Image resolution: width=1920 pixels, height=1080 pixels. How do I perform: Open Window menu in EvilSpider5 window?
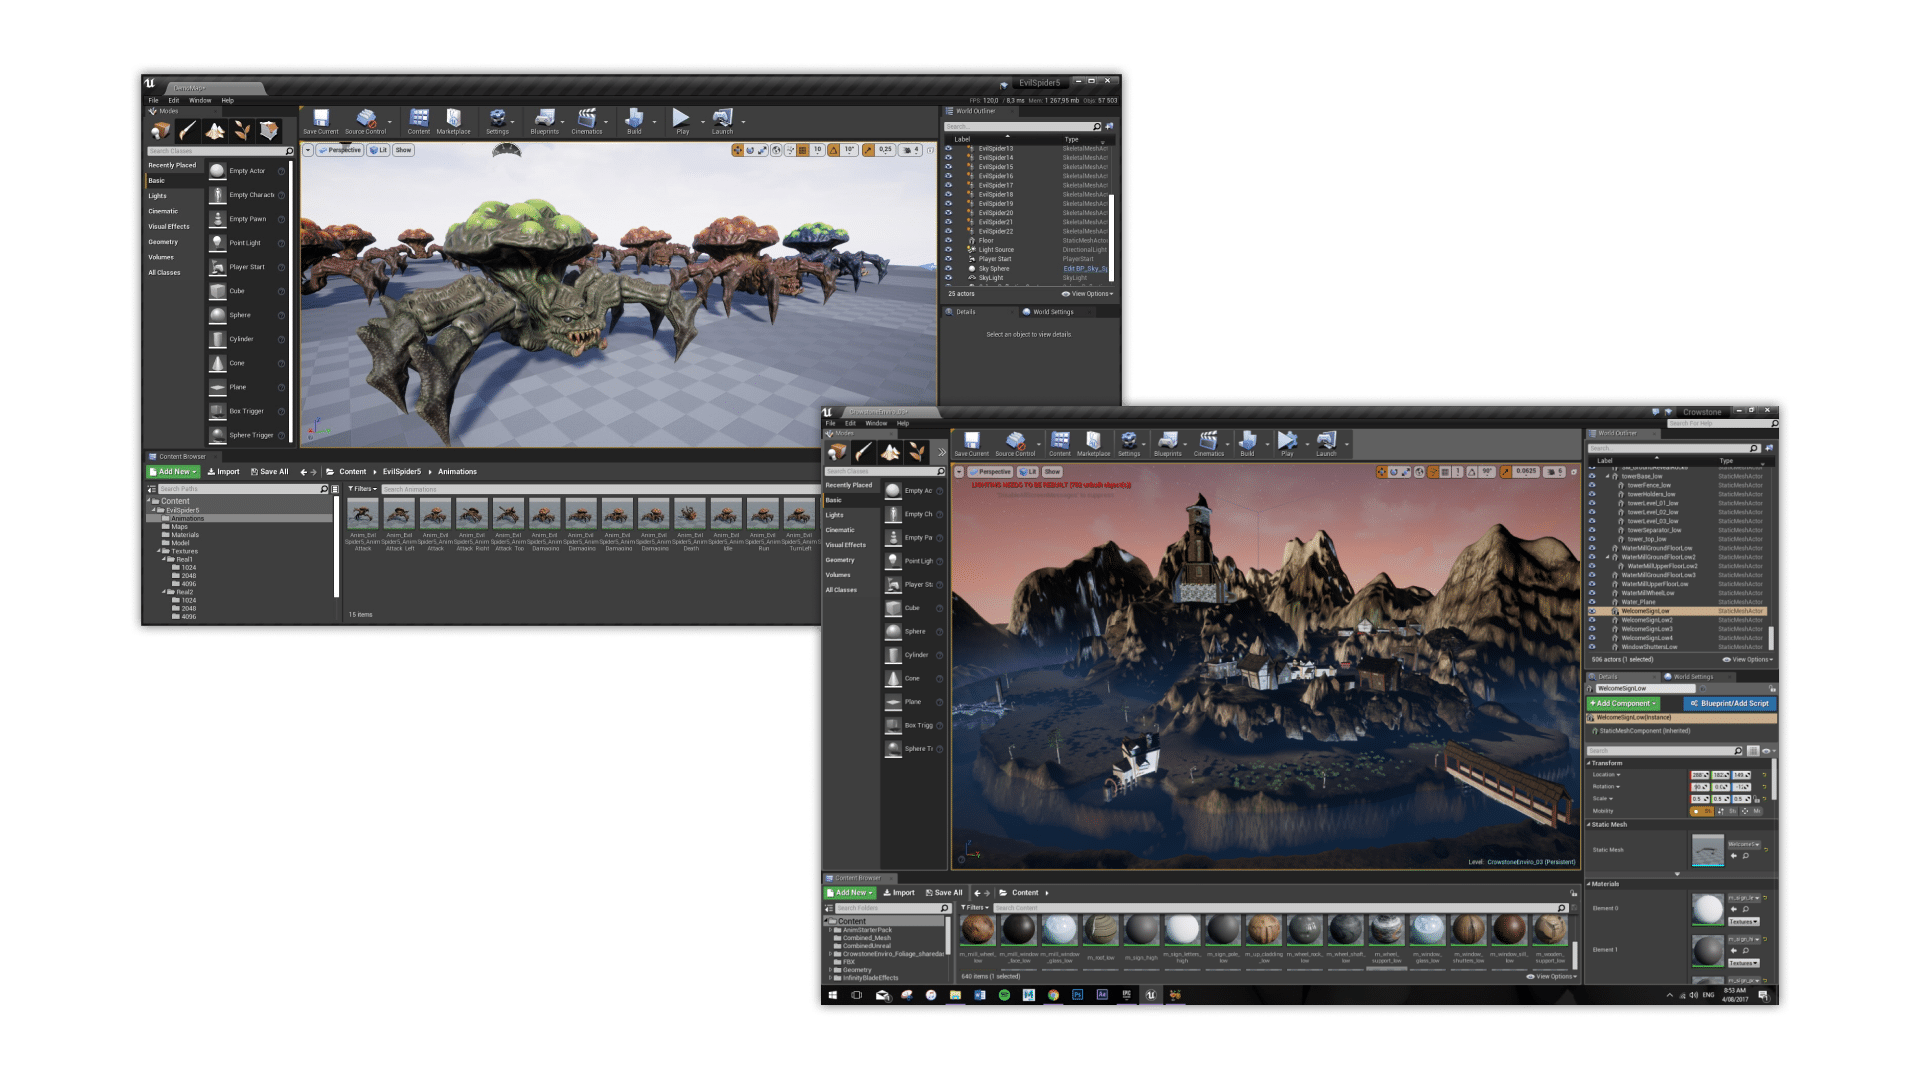pos(200,100)
